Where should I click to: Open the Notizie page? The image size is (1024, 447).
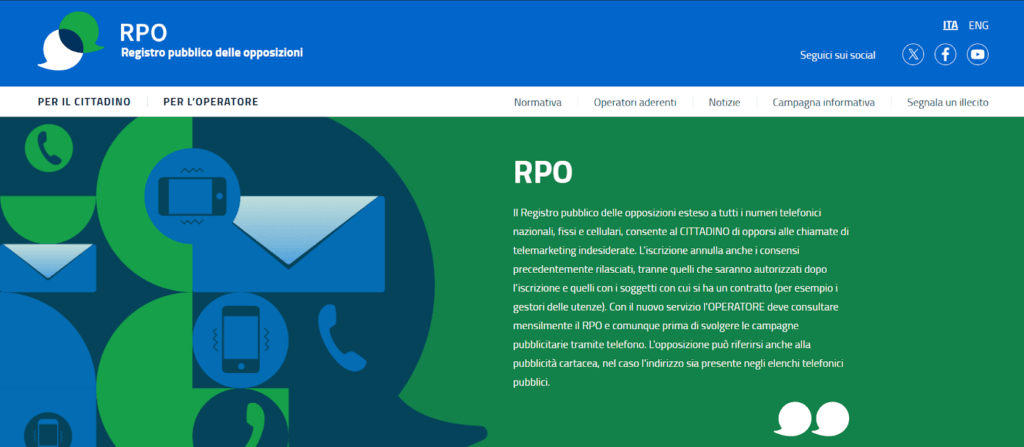(x=724, y=103)
